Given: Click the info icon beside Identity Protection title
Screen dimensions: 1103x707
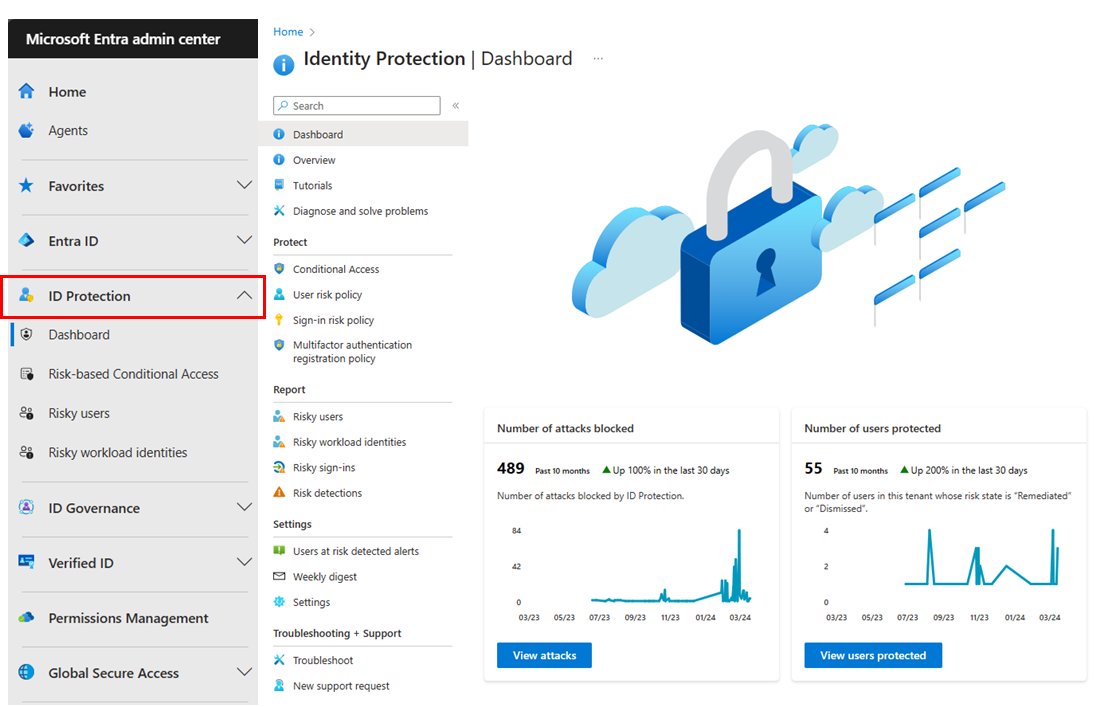Looking at the screenshot, I should tap(283, 65).
